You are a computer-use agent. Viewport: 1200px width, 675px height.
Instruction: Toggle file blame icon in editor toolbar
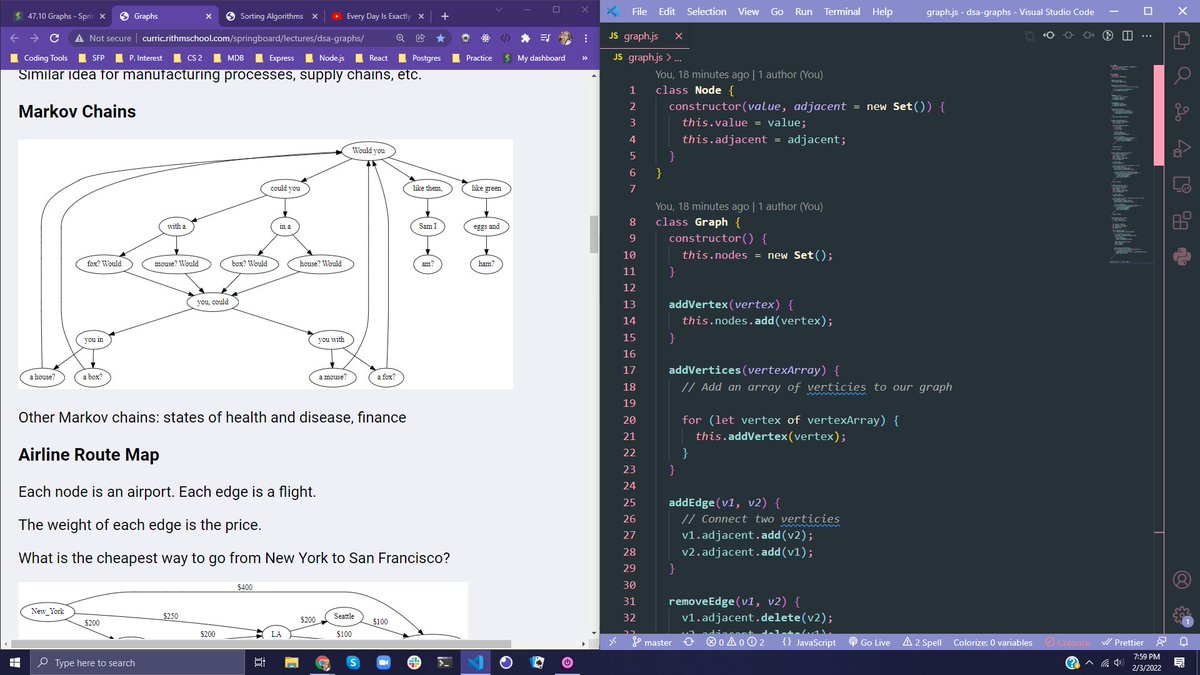pyautogui.click(x=1108, y=36)
